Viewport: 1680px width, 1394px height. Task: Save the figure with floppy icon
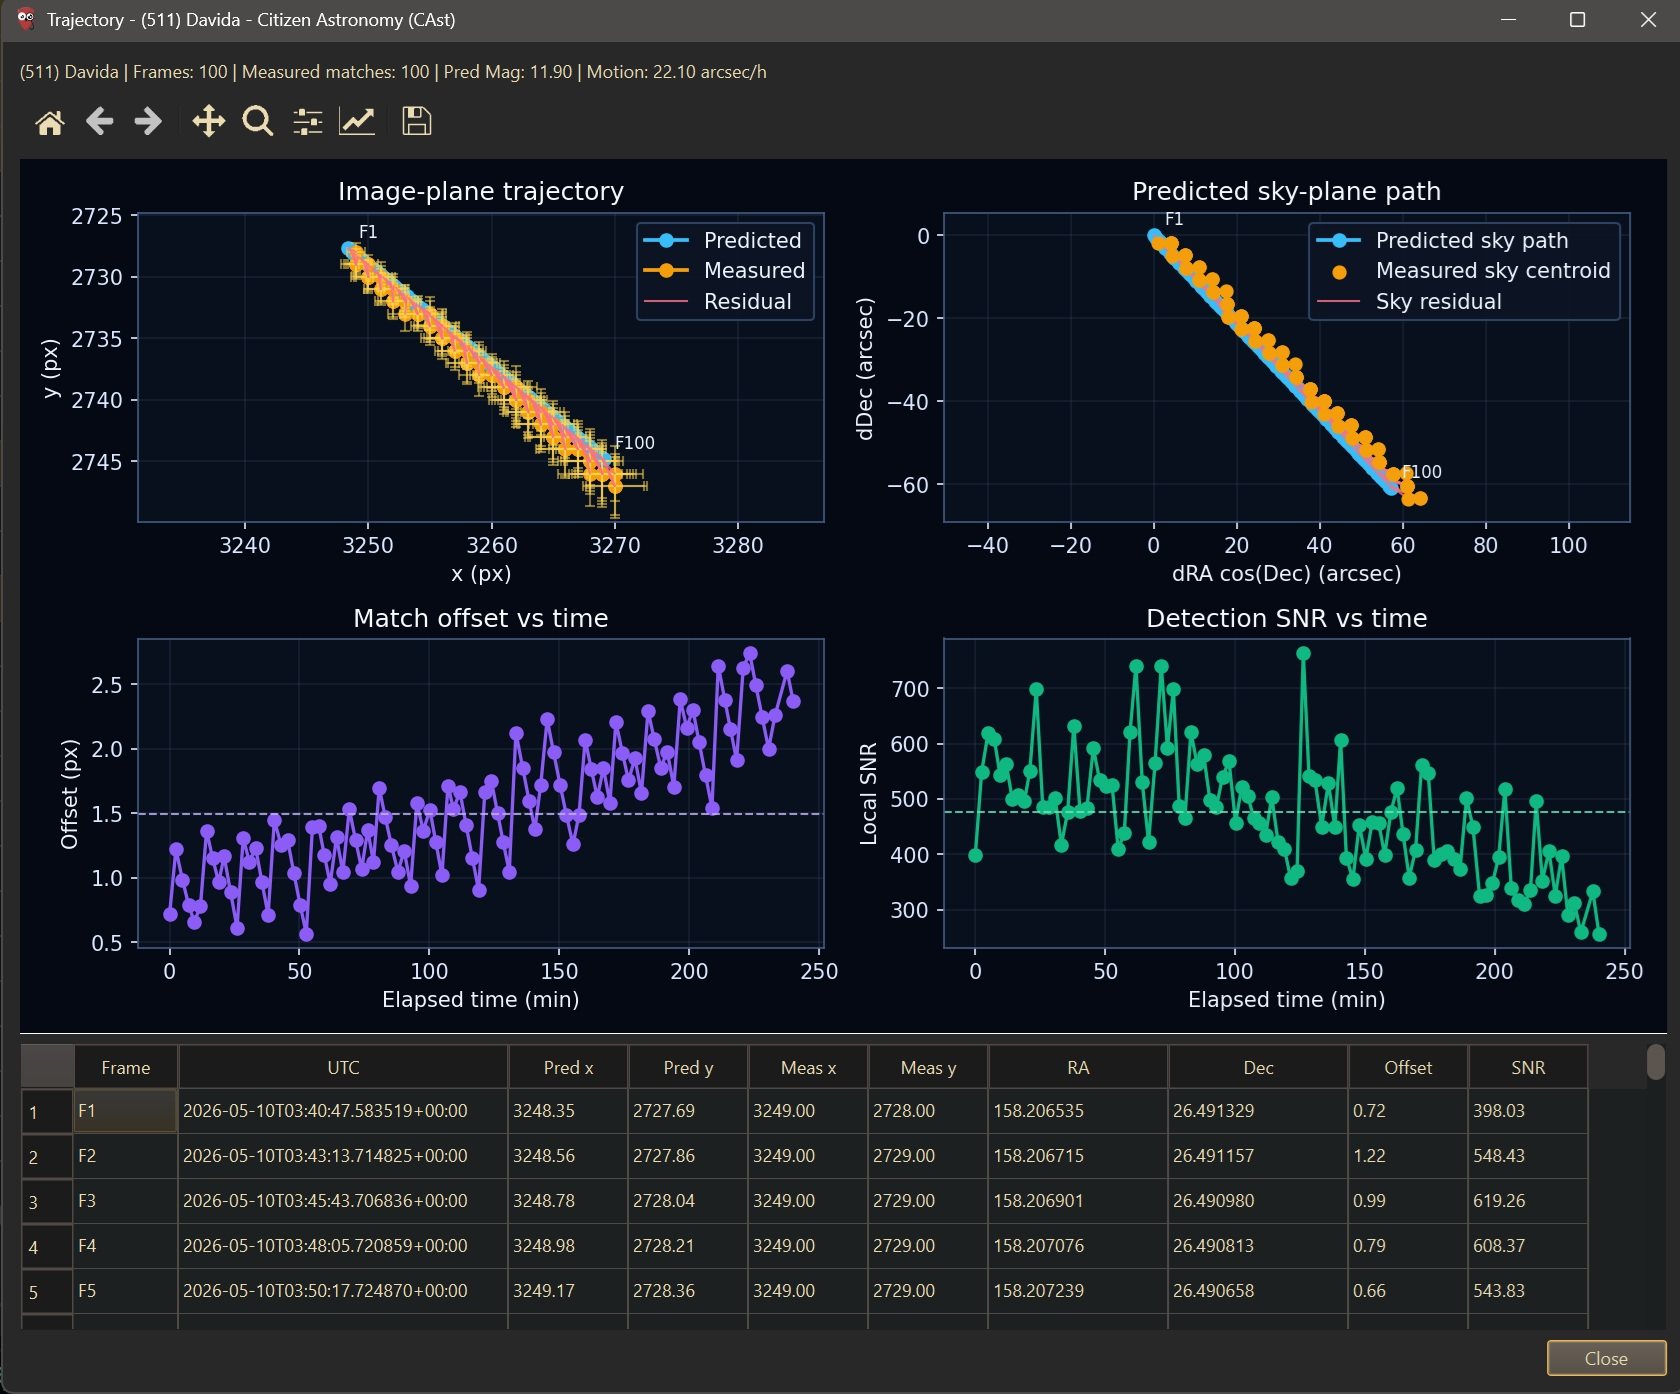(417, 122)
